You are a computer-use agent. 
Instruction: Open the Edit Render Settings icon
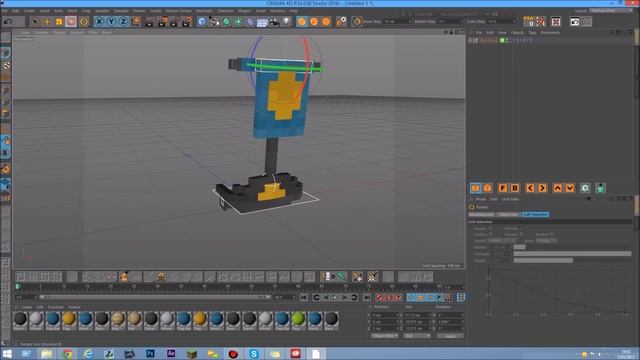click(186, 22)
